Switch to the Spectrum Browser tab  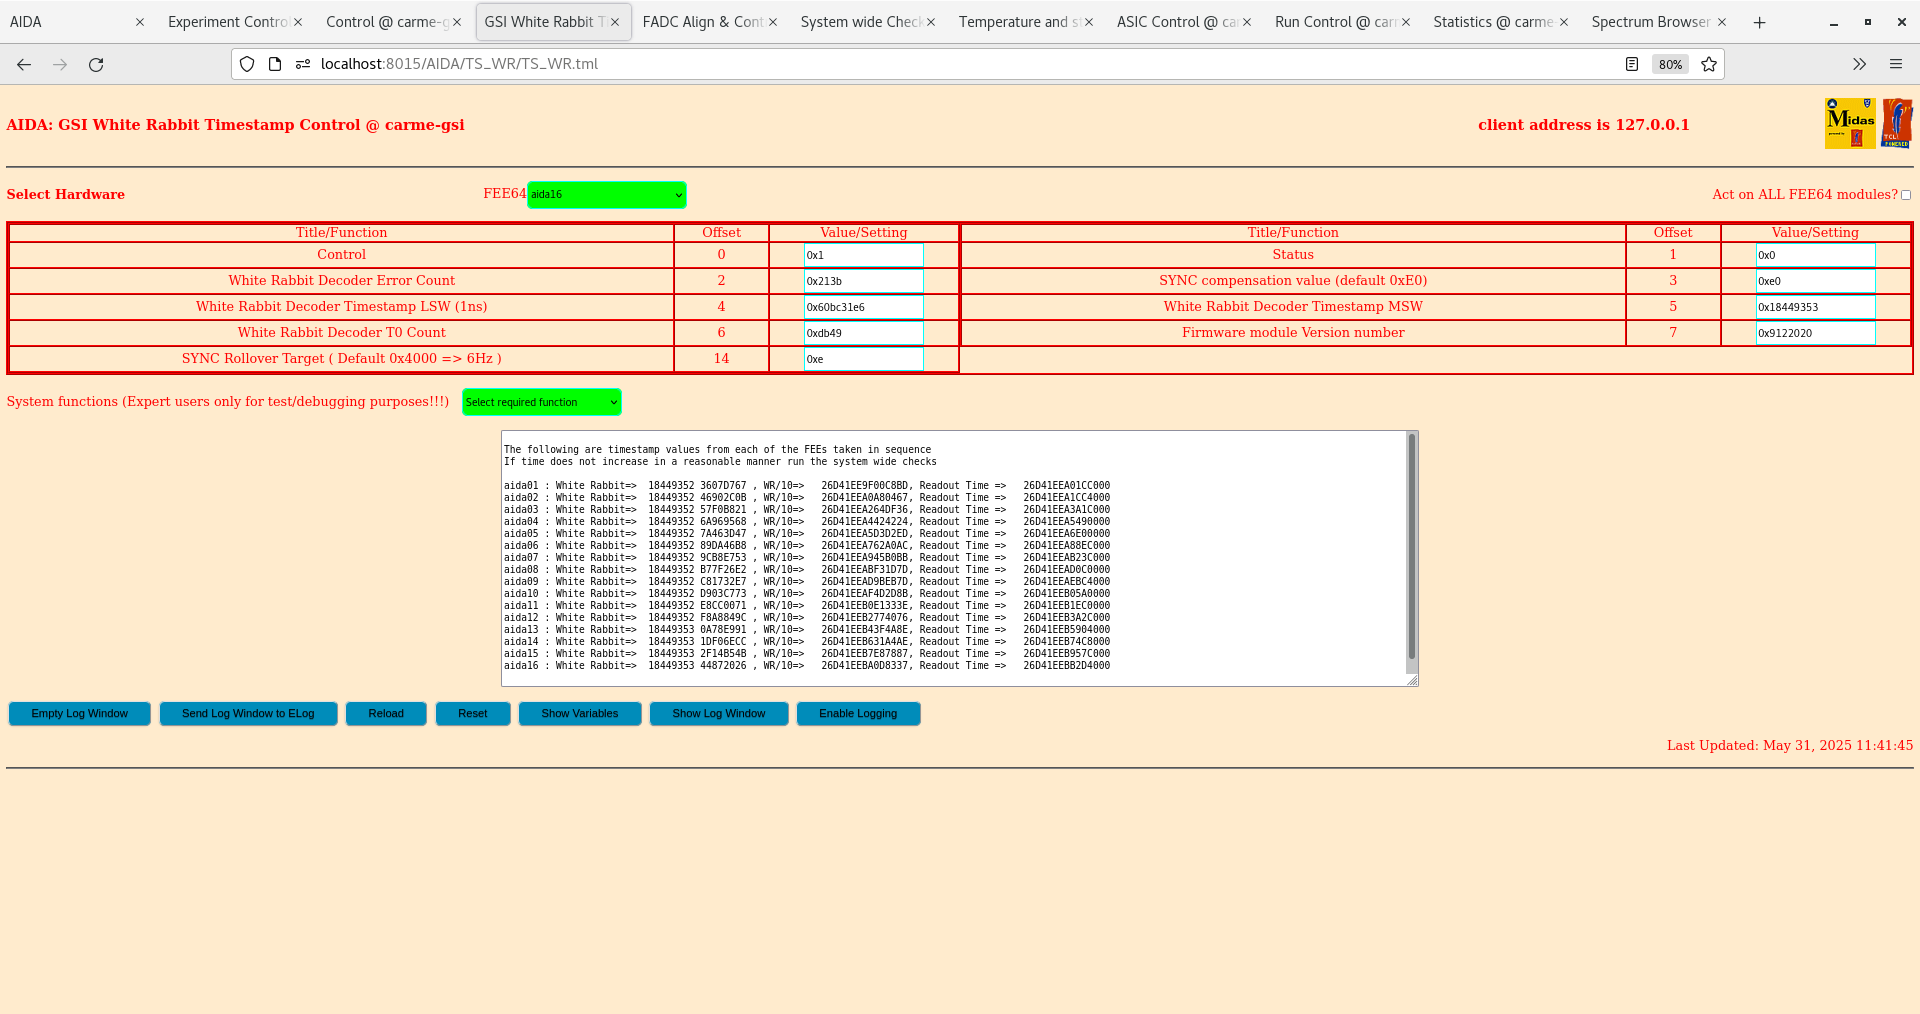coord(1651,21)
